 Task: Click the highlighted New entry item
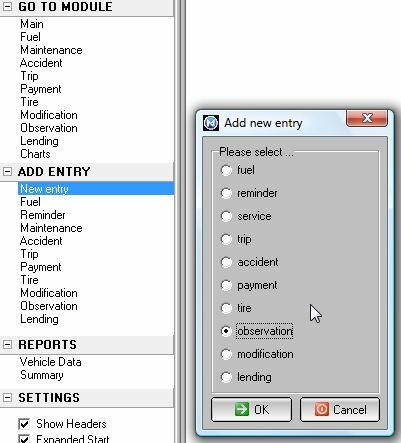click(96, 189)
